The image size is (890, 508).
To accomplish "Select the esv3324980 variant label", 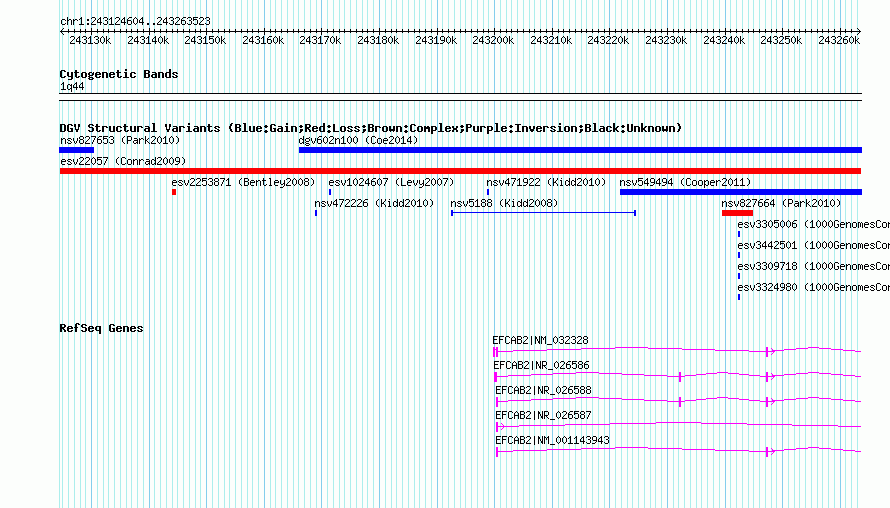I will [813, 287].
